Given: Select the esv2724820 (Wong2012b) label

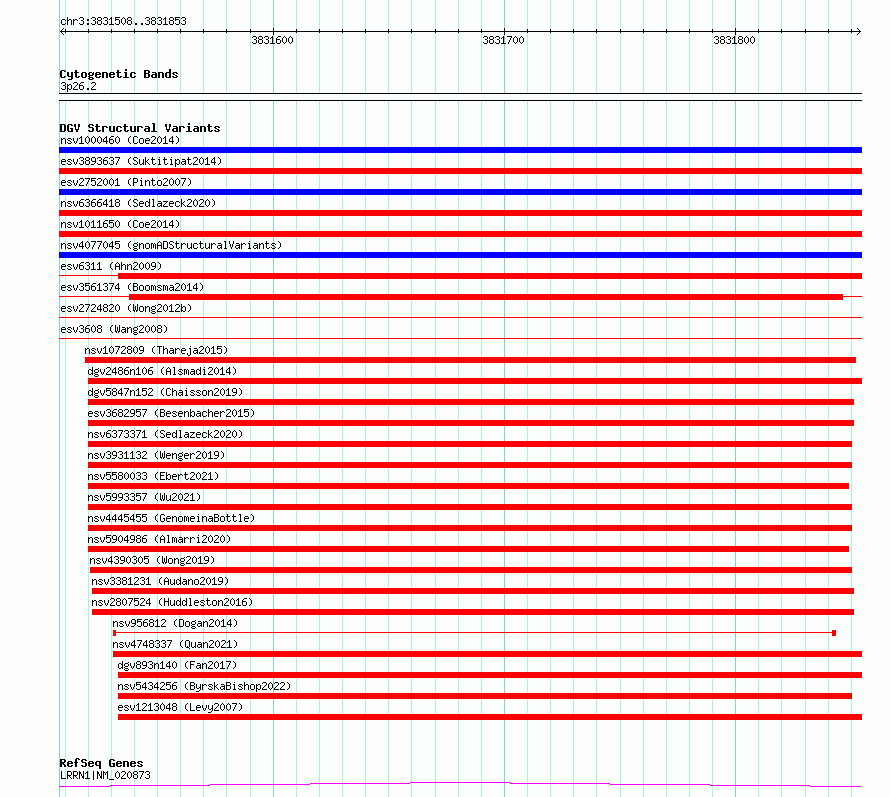Looking at the screenshot, I should [126, 308].
